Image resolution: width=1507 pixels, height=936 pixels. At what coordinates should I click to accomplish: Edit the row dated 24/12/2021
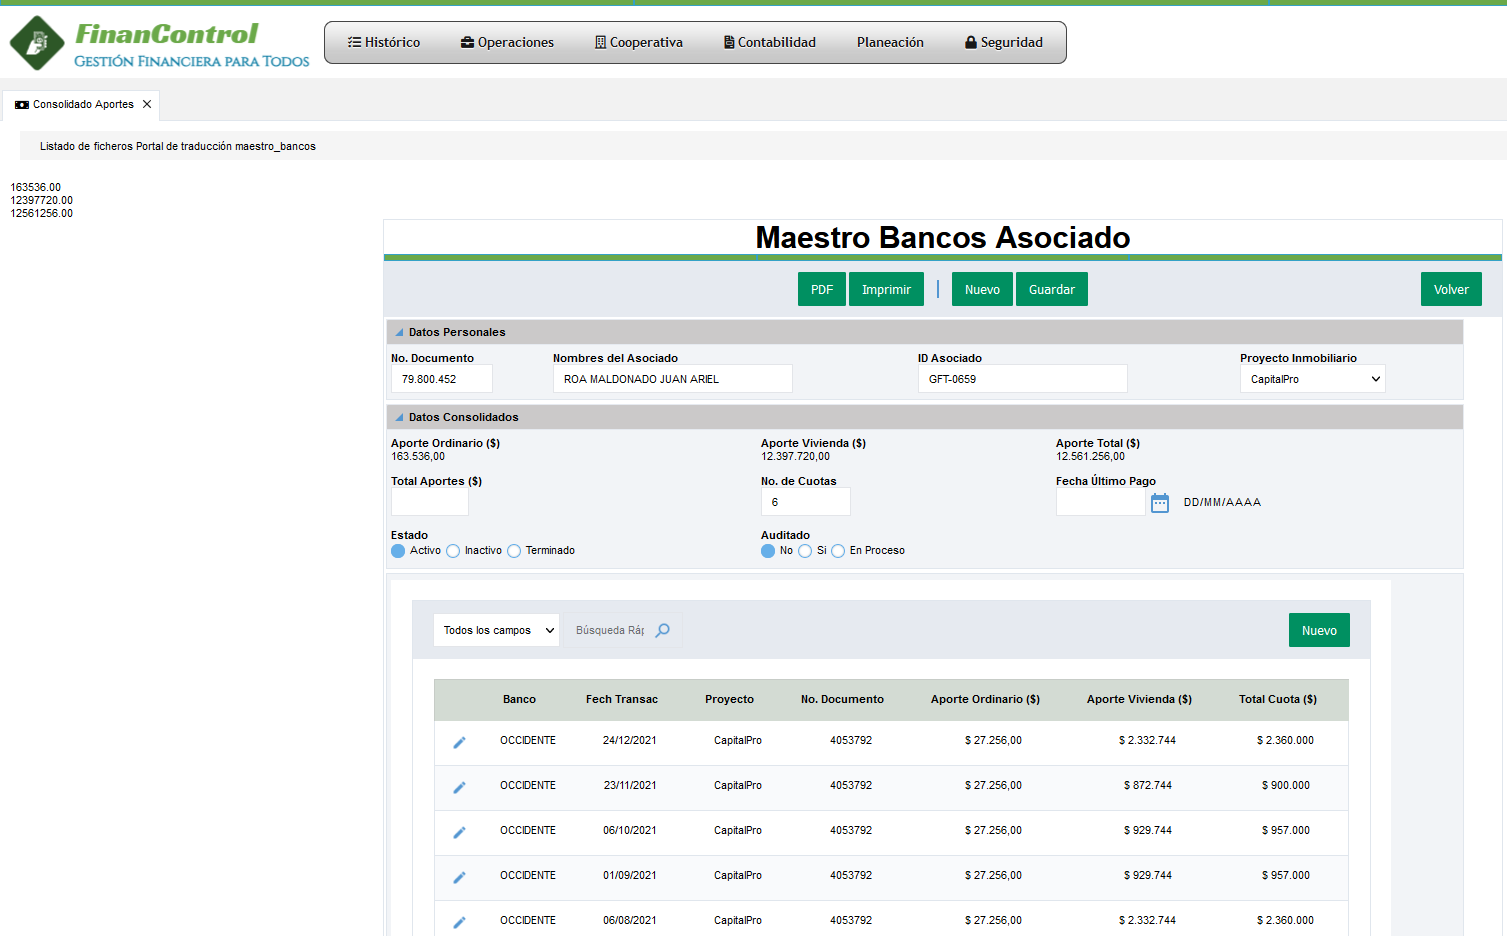pos(460,742)
